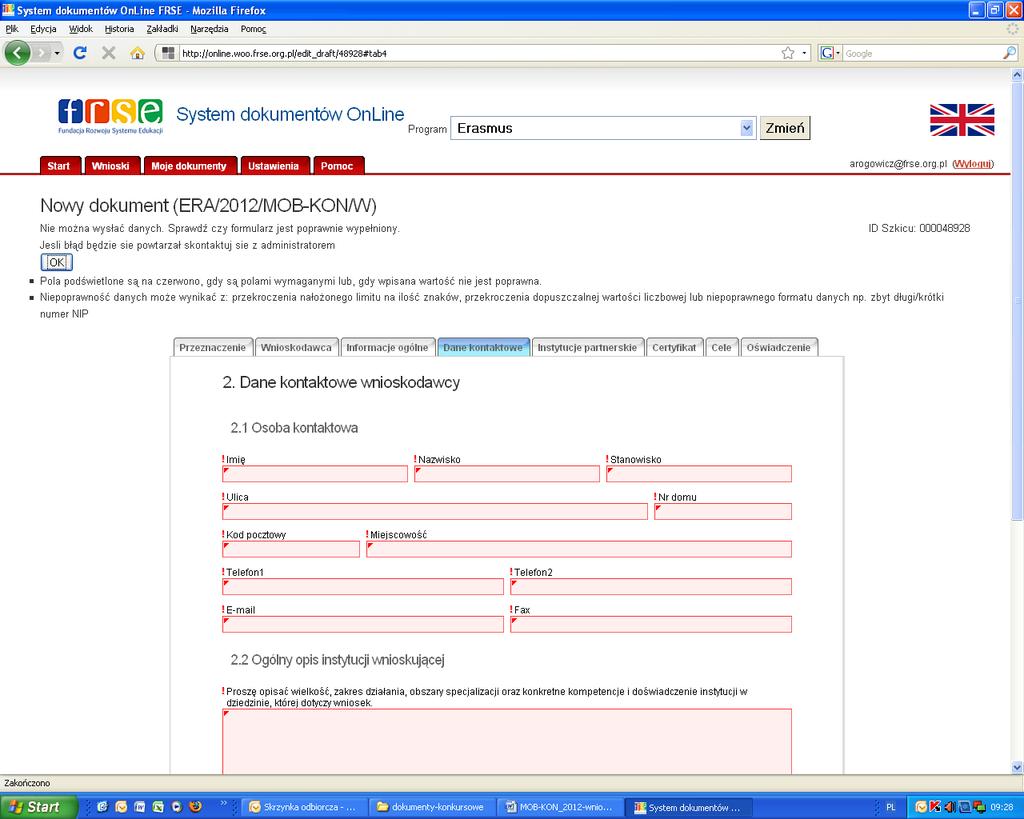Image resolution: width=1024 pixels, height=819 pixels.
Task: Open the Firefox home page icon
Action: pos(137,54)
